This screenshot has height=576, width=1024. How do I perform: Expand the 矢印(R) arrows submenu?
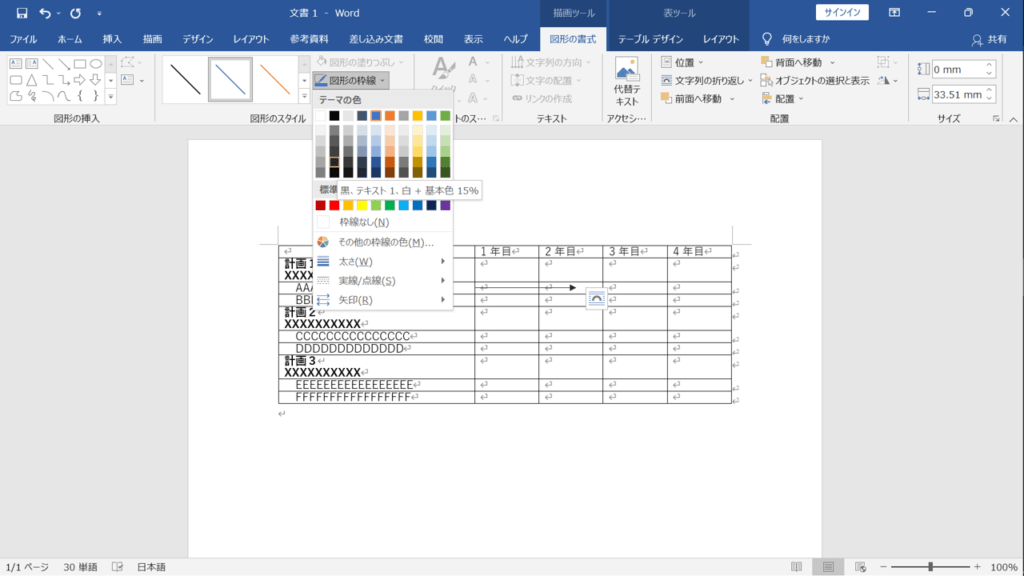(x=383, y=300)
